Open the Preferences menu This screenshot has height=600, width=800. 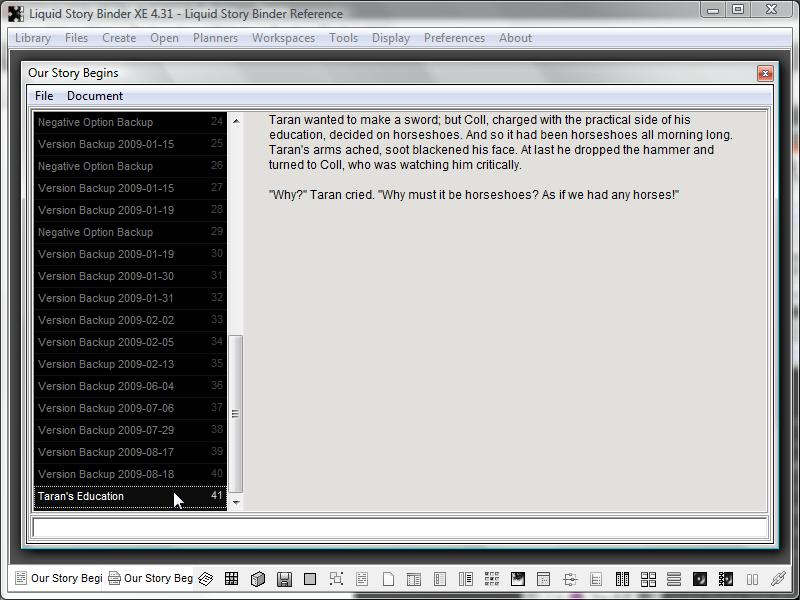[x=454, y=38]
